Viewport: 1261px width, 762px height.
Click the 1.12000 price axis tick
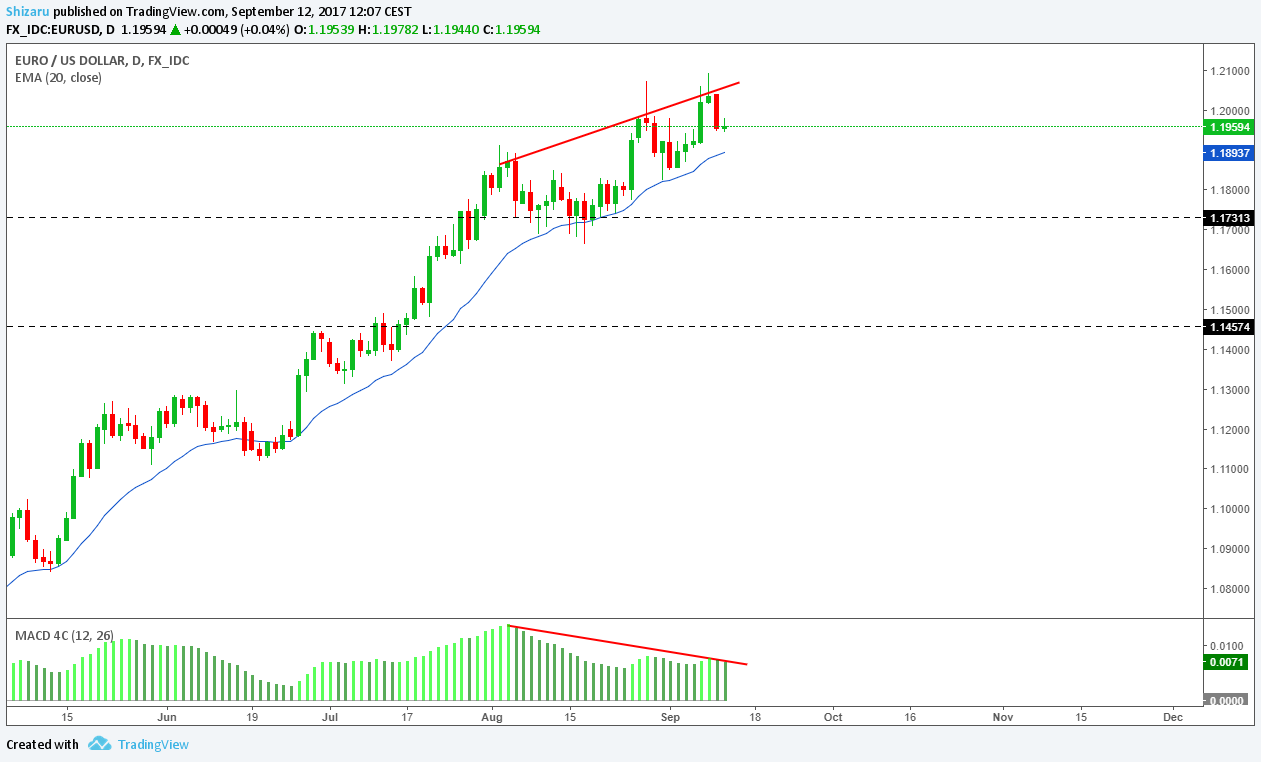click(1229, 430)
